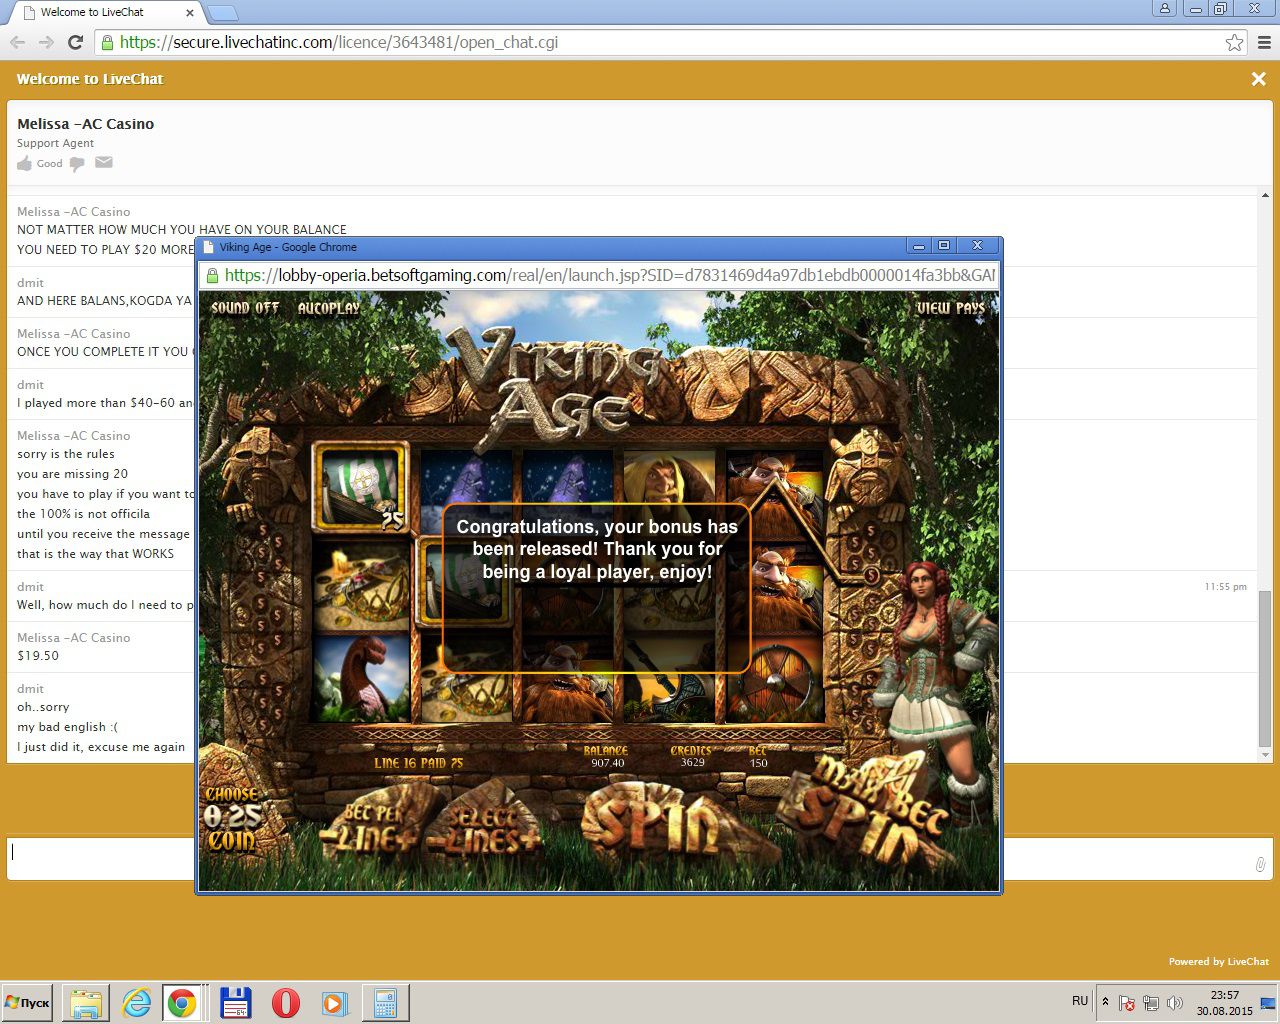
Task: Click the Chrome user profile icon
Action: (1165, 8)
